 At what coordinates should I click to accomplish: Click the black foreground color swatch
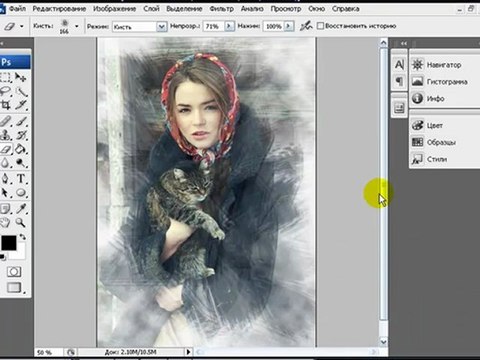pyautogui.click(x=8, y=243)
